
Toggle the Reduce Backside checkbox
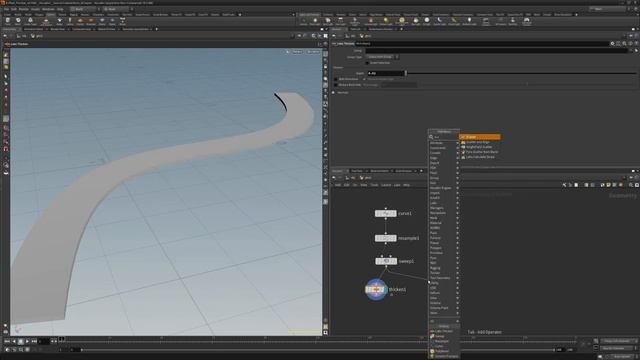point(336,85)
